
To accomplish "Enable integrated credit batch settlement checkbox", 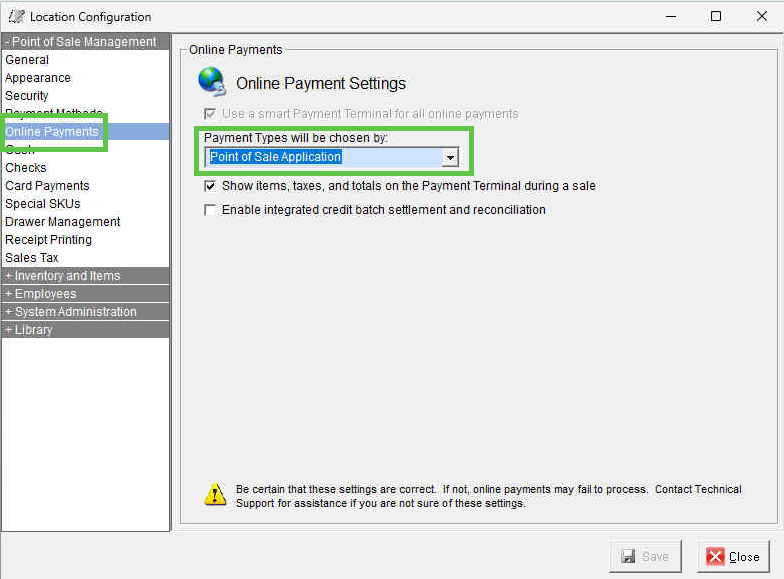I will pyautogui.click(x=210, y=210).
